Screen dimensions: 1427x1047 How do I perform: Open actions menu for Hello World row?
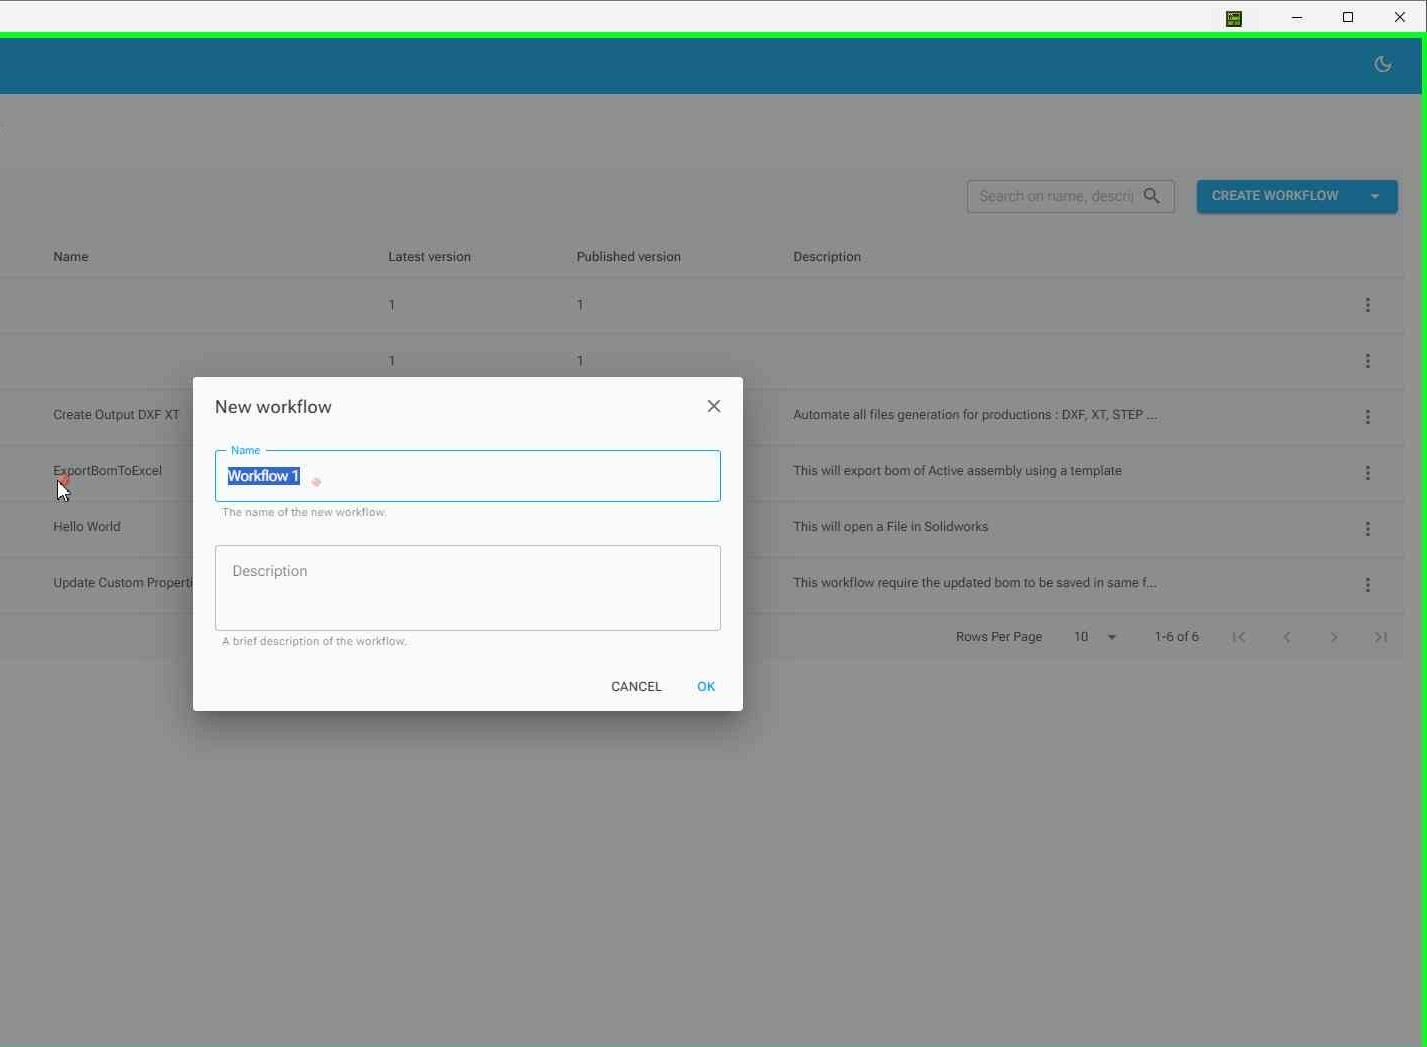(x=1368, y=529)
